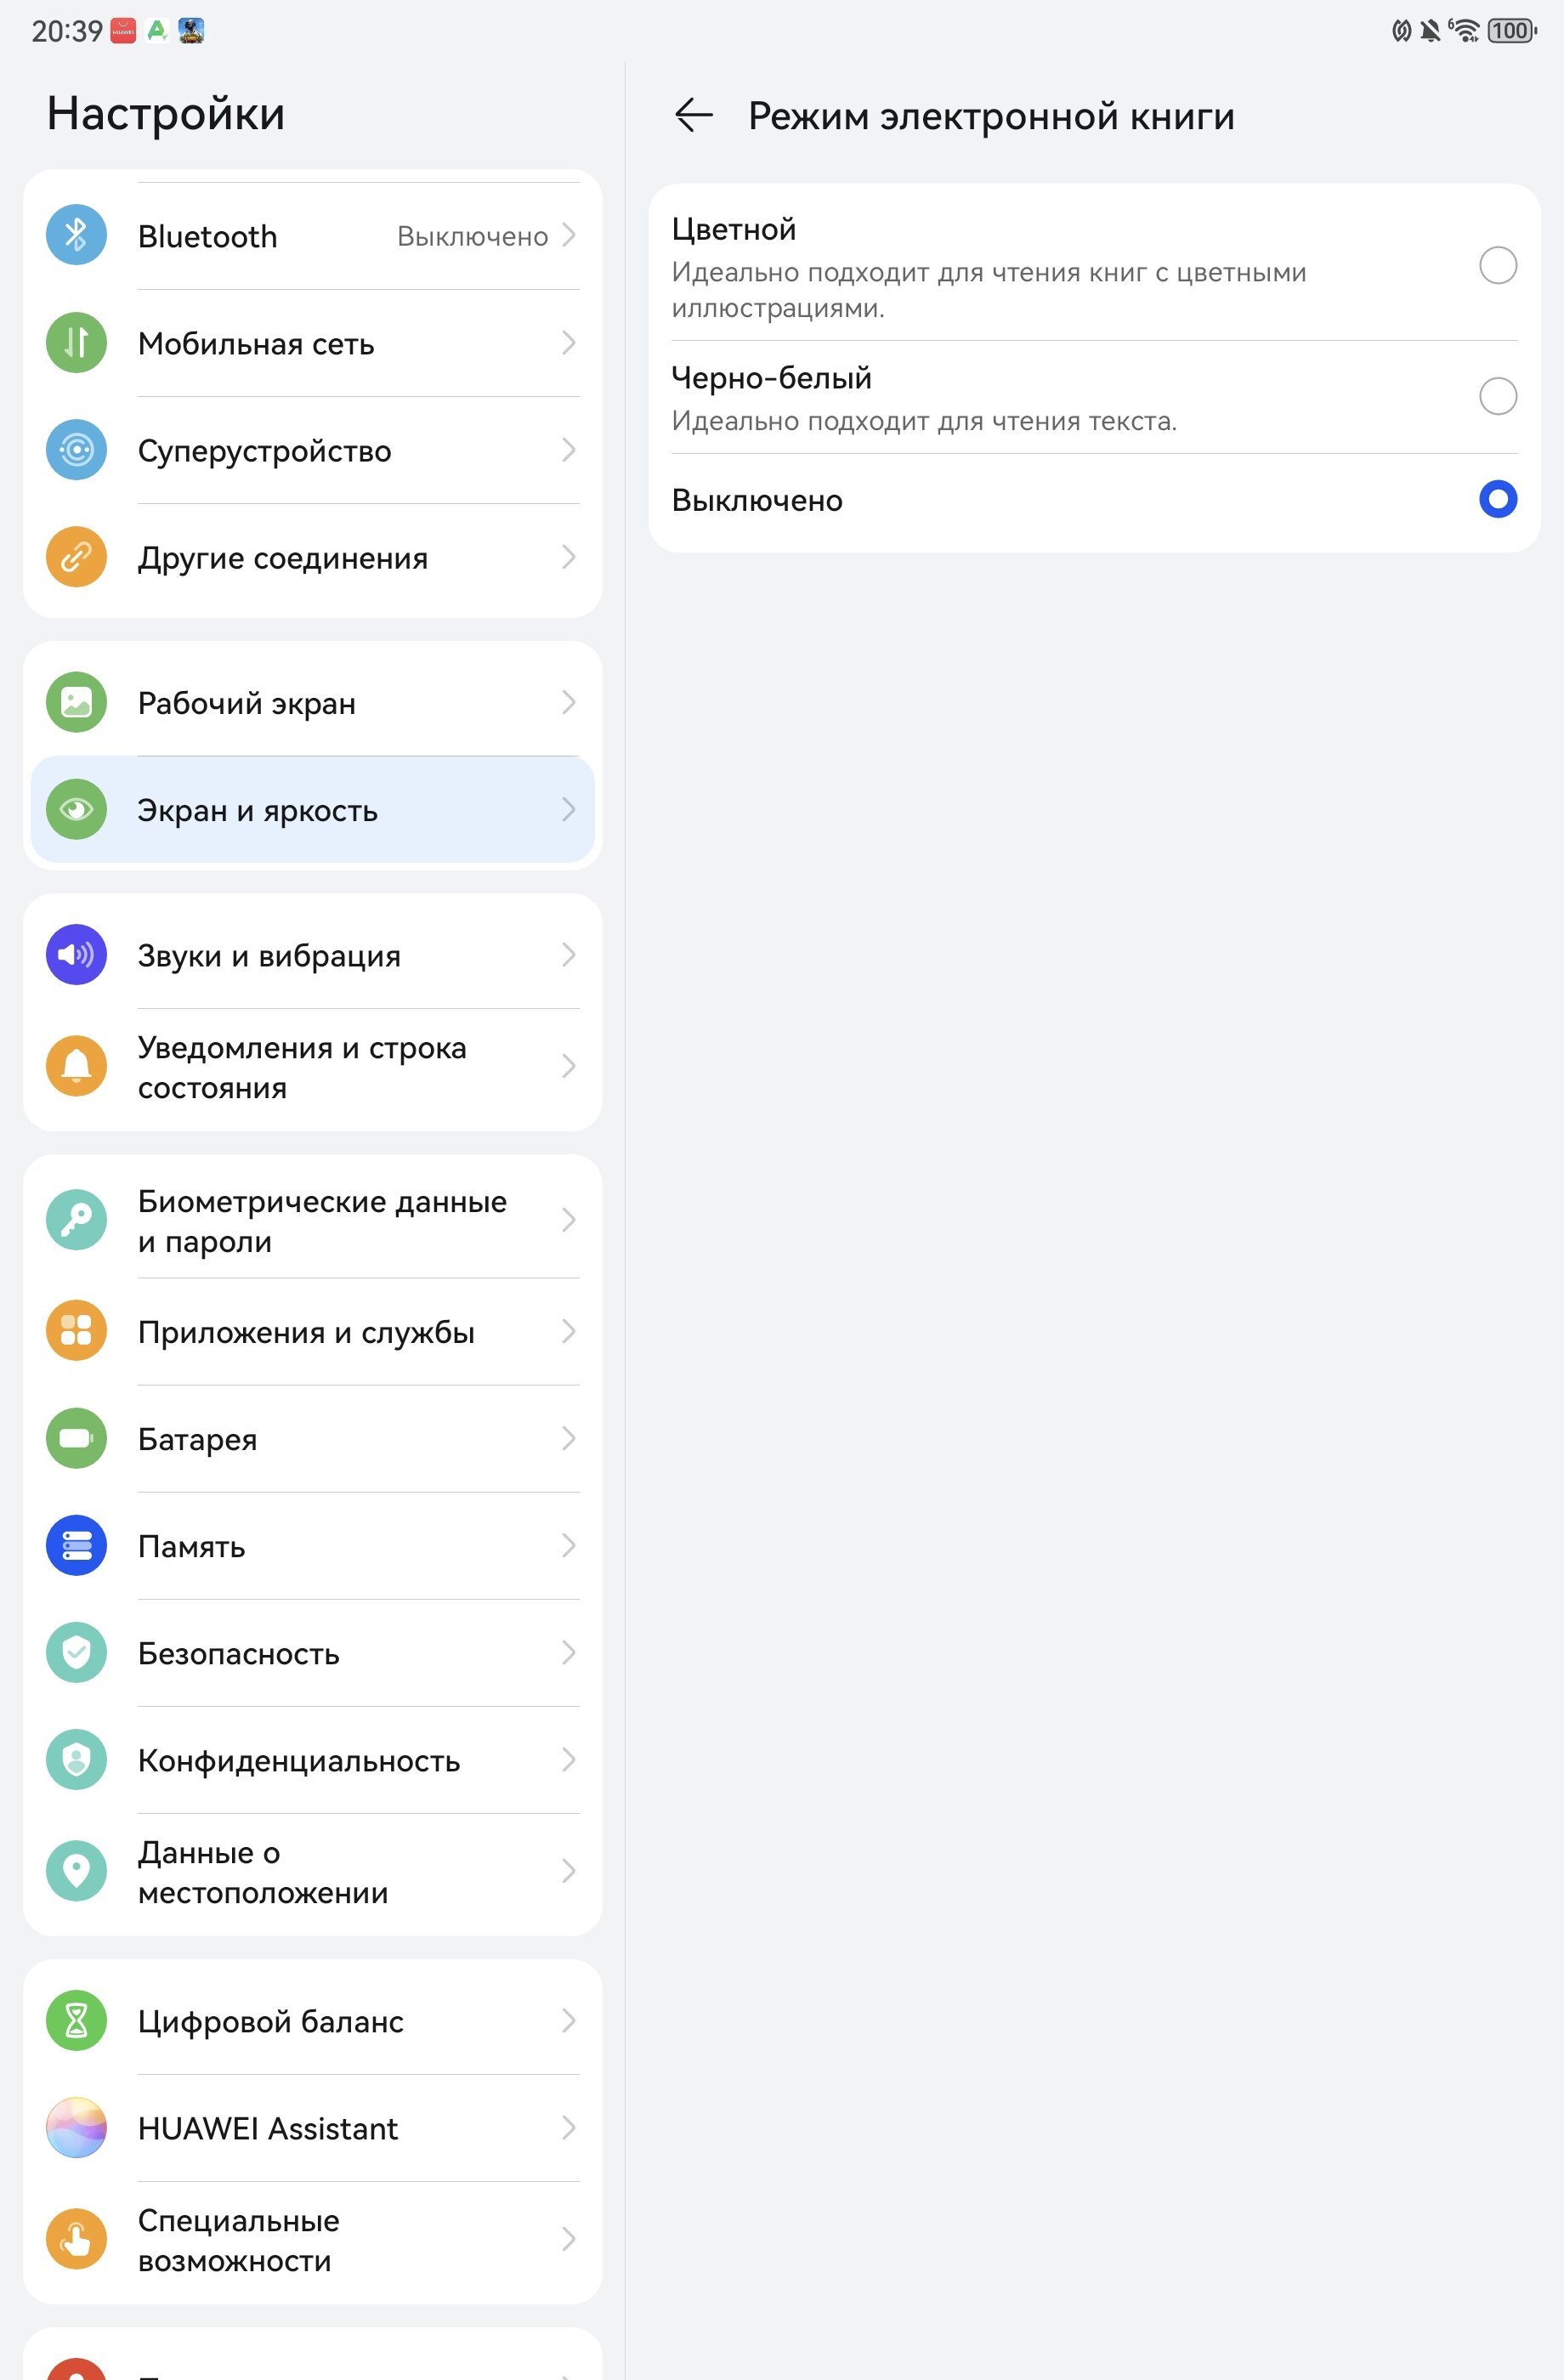Image resolution: width=1564 pixels, height=2380 pixels.
Task: Tap the battery indicator in status bar
Action: [1512, 31]
